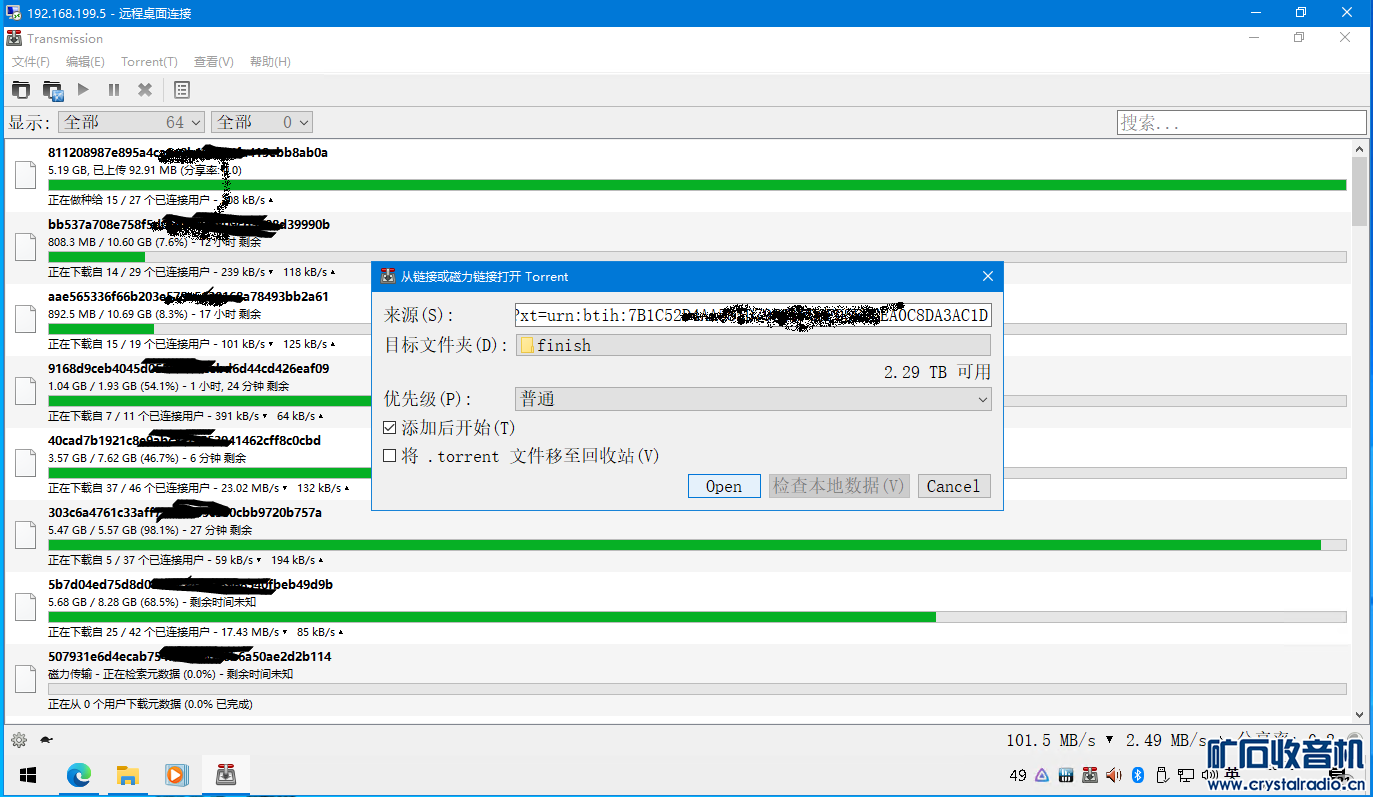Choose destination via the finish folder selector

point(753,345)
